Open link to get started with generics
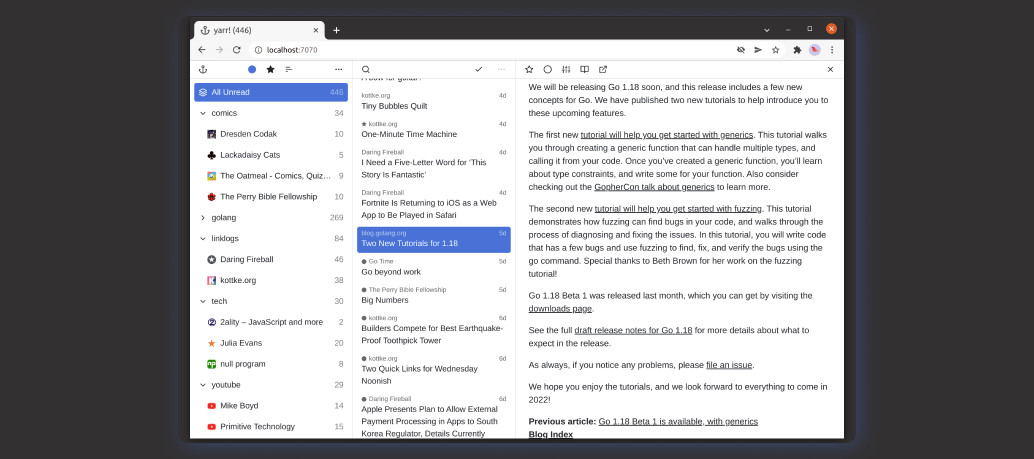Screen dimensions: 1034x459 [x=667, y=135]
